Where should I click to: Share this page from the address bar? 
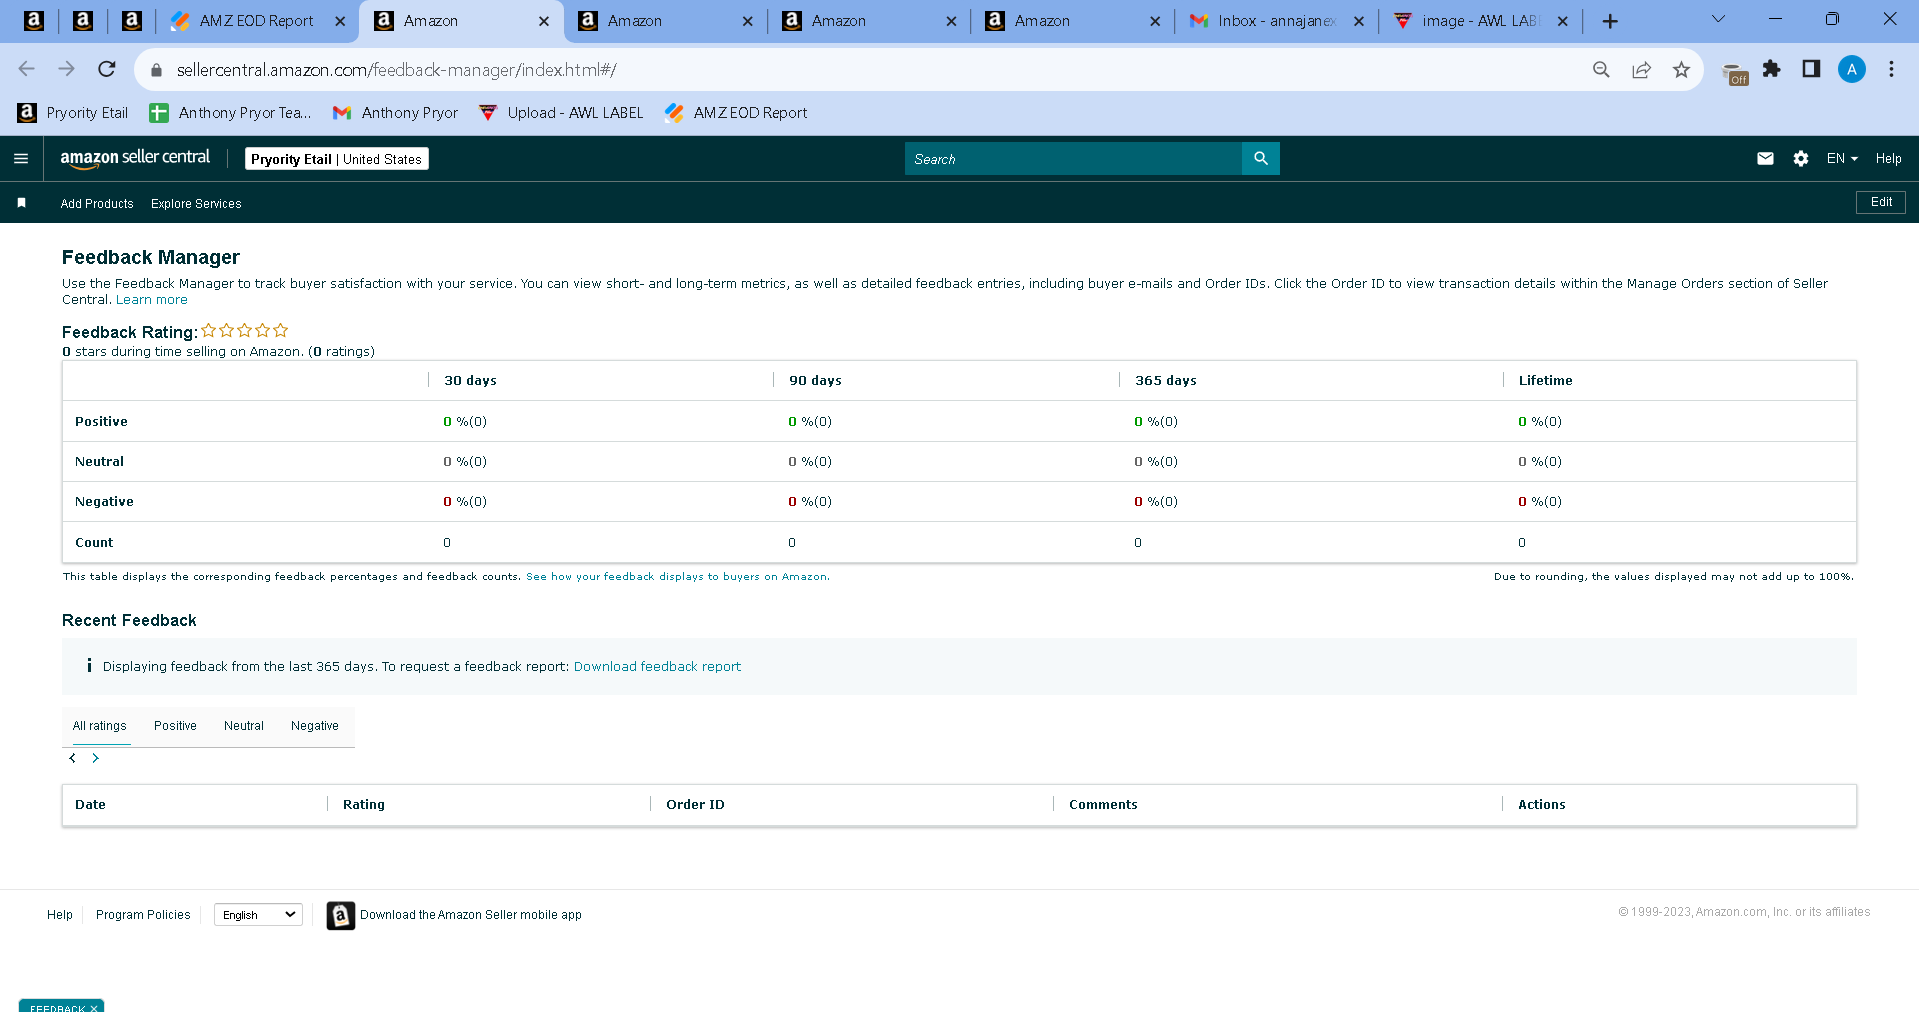[1641, 70]
